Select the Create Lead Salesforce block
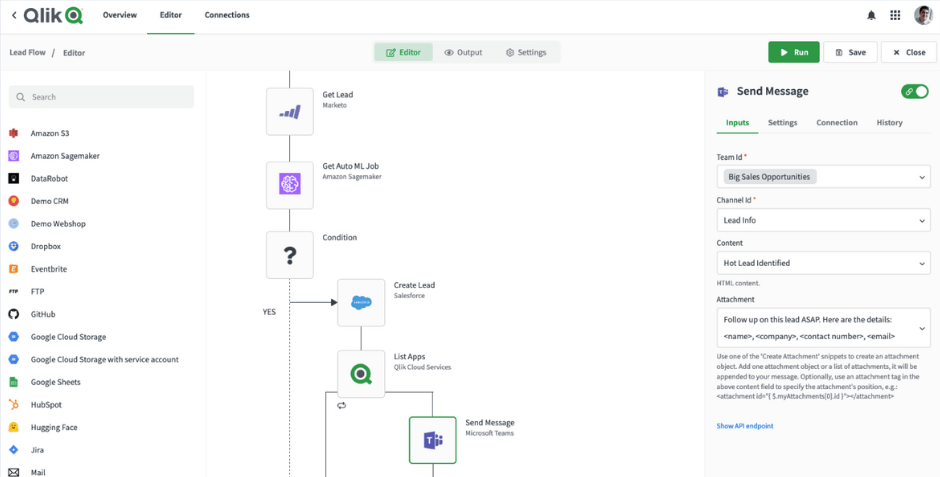940x477 pixels. click(x=361, y=303)
